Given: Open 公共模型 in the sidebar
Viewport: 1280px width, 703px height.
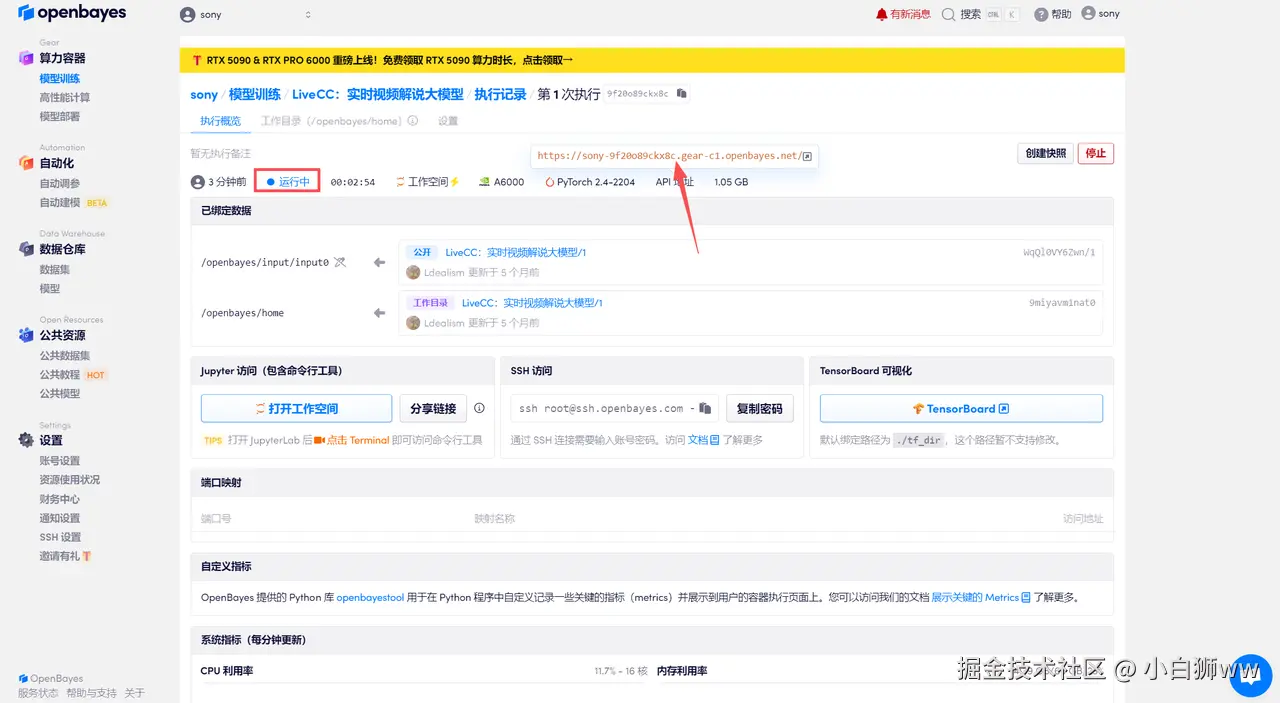Looking at the screenshot, I should [x=60, y=393].
